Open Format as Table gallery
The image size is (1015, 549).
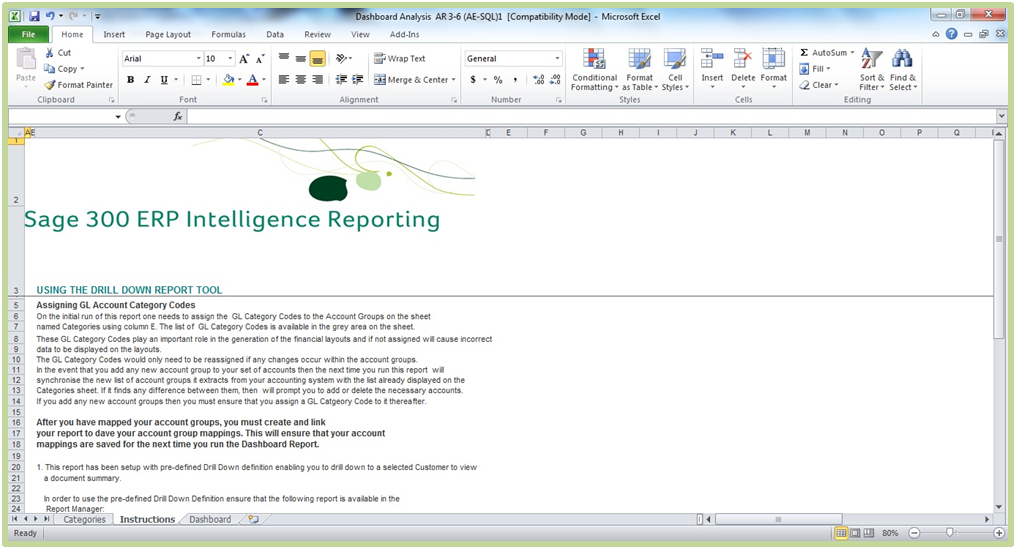pyautogui.click(x=640, y=70)
